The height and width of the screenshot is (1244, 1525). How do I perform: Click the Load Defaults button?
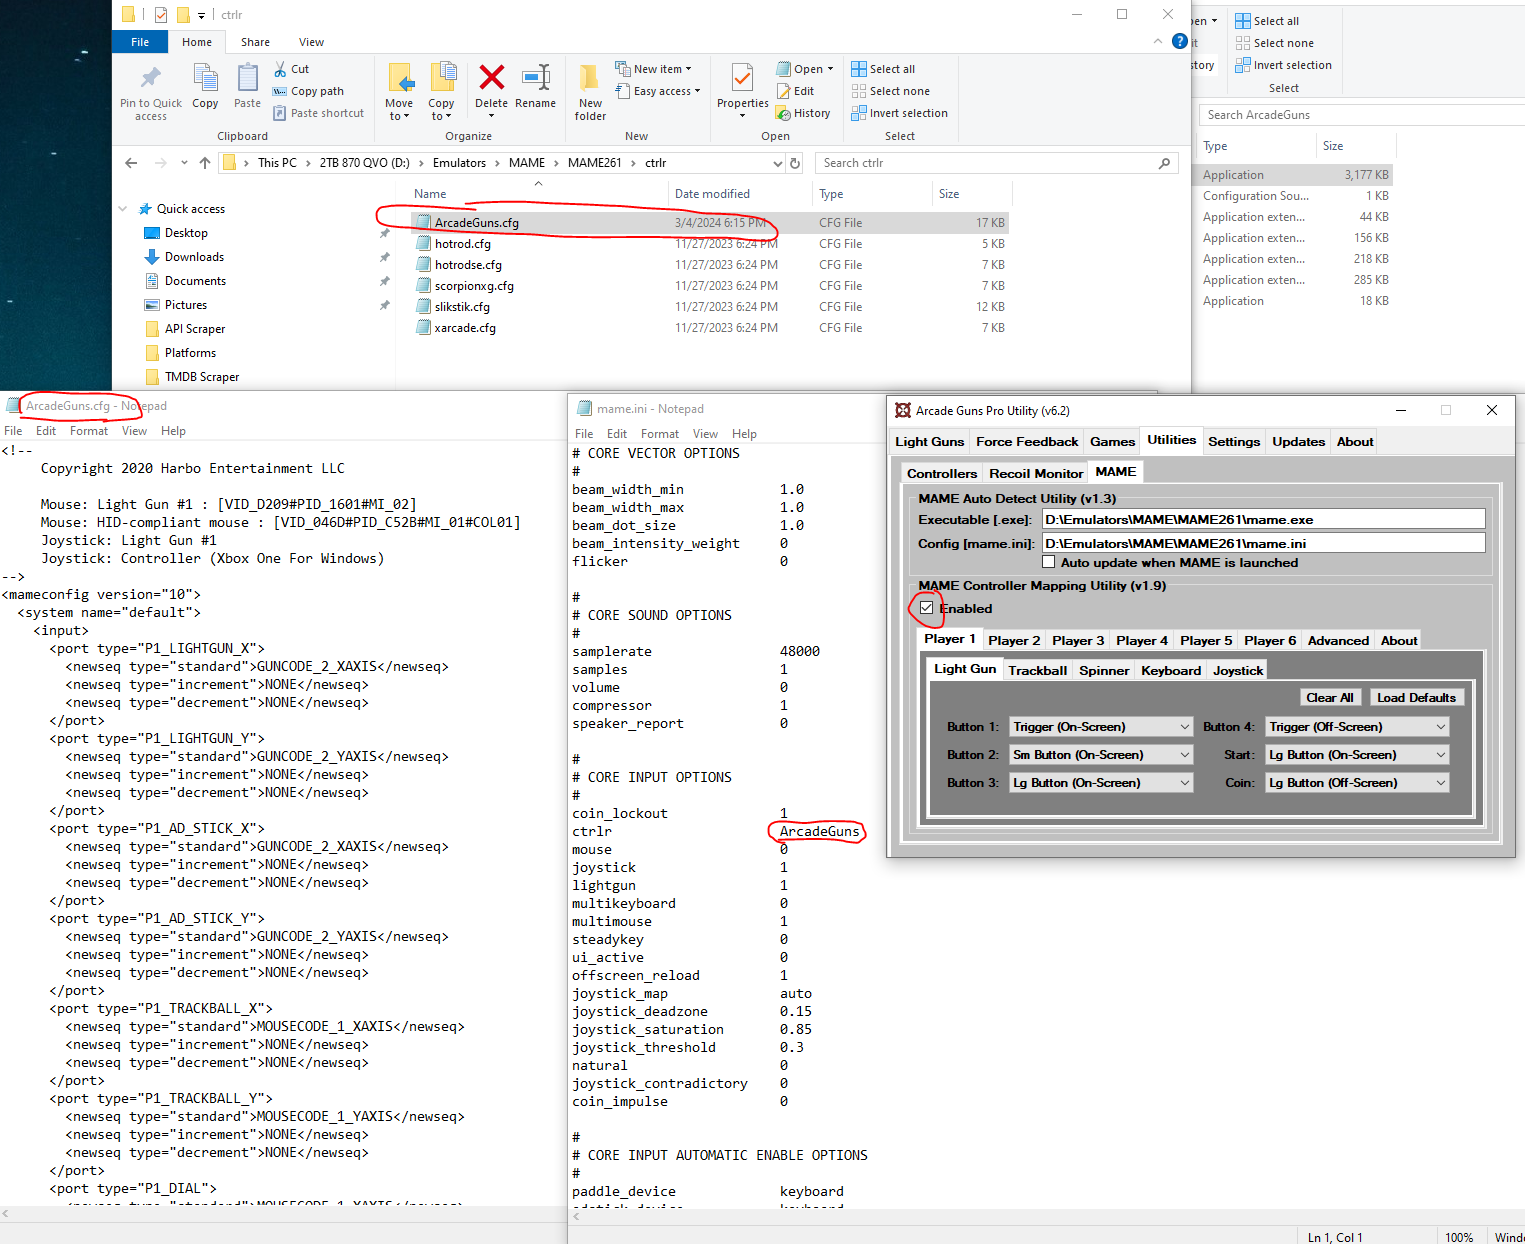coord(1416,698)
